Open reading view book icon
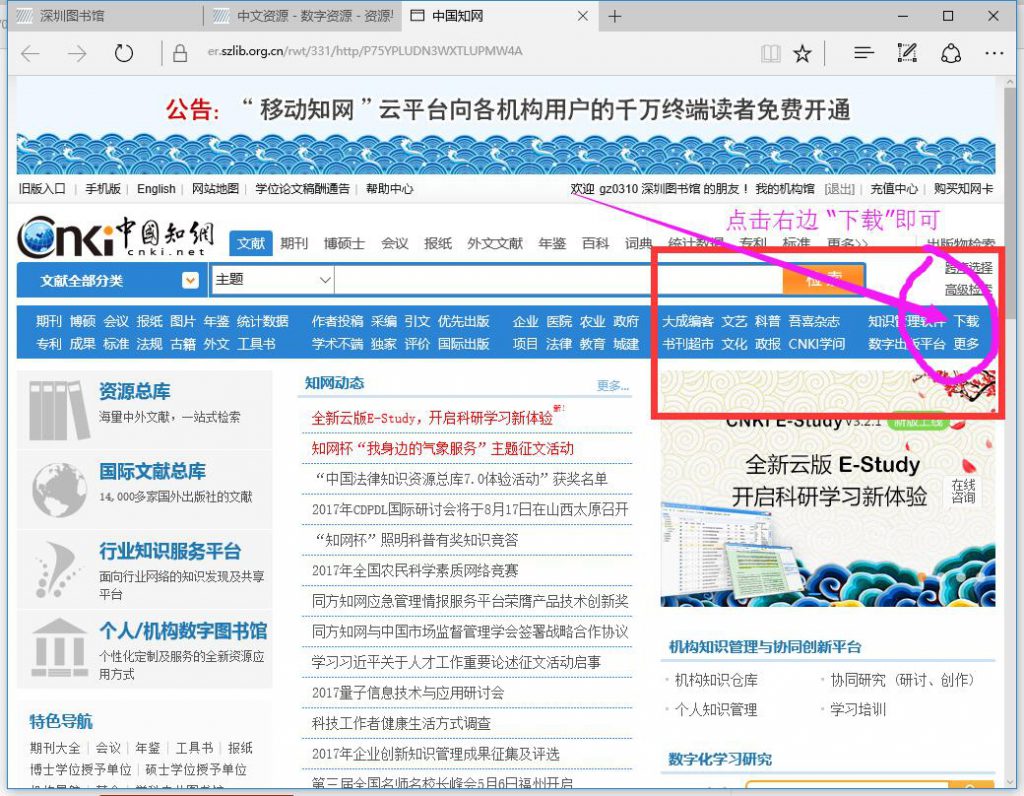Screen dimensions: 1024x796 pyautogui.click(x=769, y=54)
